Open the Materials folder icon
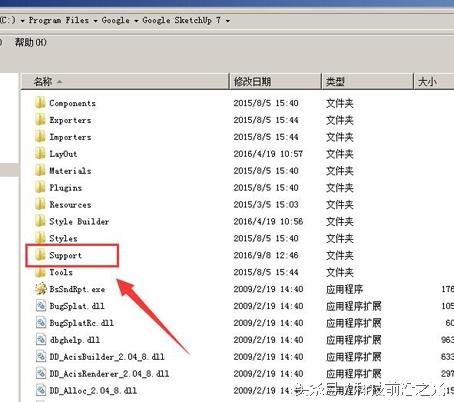 point(40,171)
